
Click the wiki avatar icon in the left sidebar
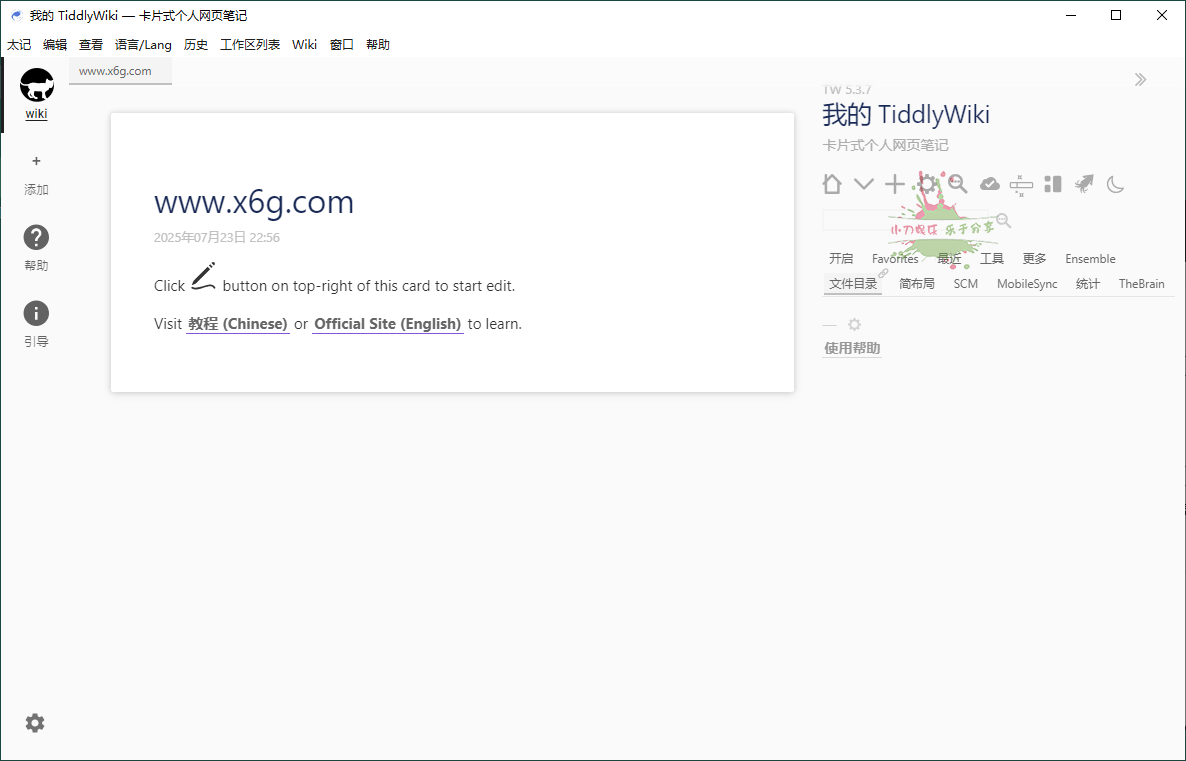click(36, 86)
